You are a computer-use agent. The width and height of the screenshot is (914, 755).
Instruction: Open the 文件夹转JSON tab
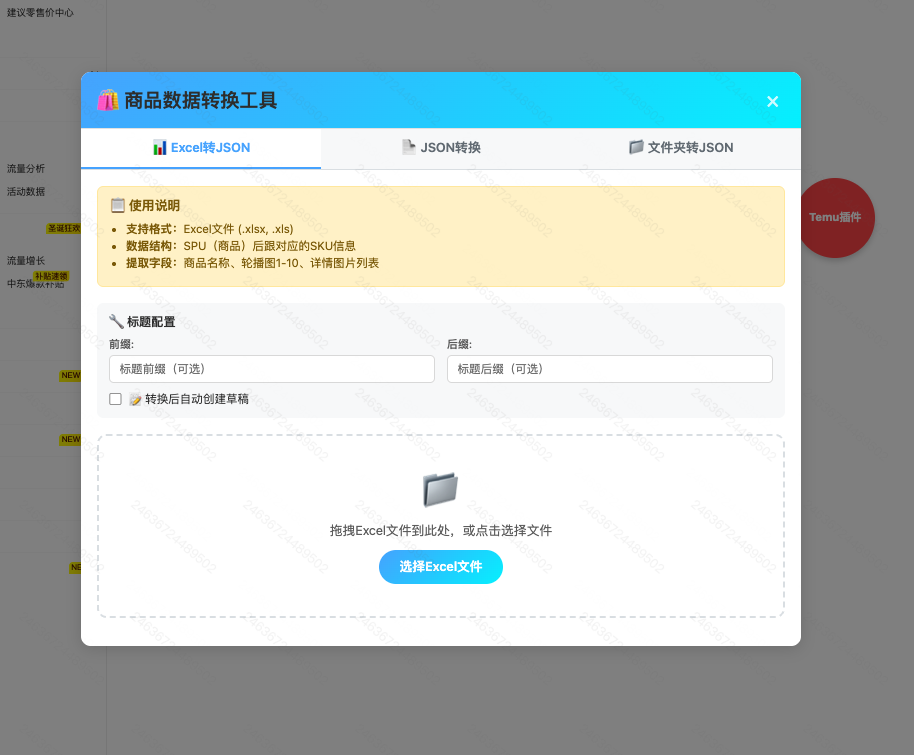click(683, 147)
